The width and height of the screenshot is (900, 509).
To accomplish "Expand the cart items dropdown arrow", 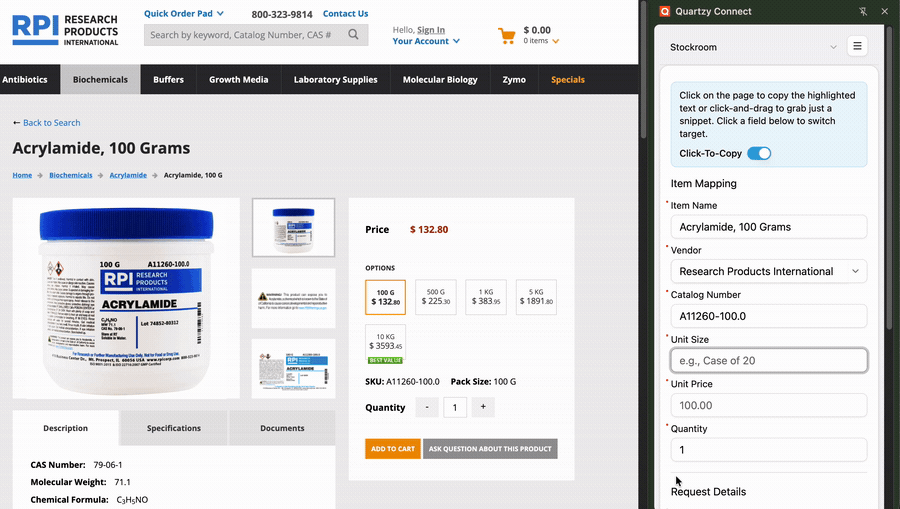I will tap(556, 41).
